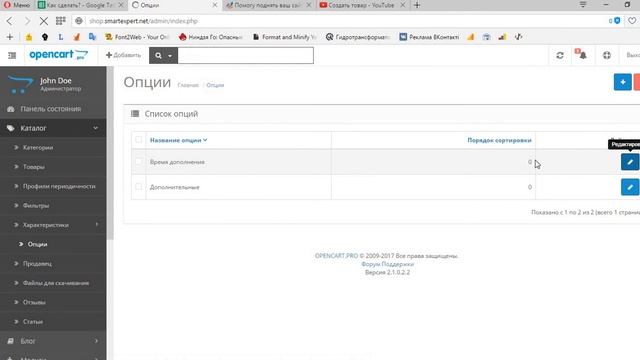Open notifications bell icon

click(581, 54)
